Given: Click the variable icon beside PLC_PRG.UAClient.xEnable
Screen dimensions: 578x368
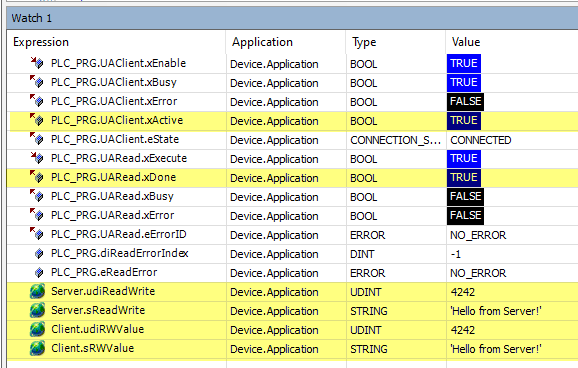Looking at the screenshot, I should [x=37, y=63].
